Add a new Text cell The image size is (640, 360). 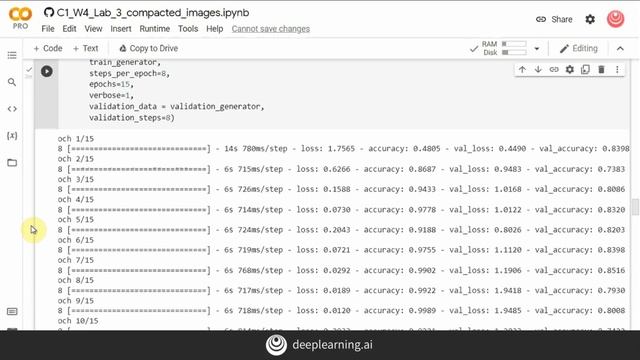[x=85, y=48]
